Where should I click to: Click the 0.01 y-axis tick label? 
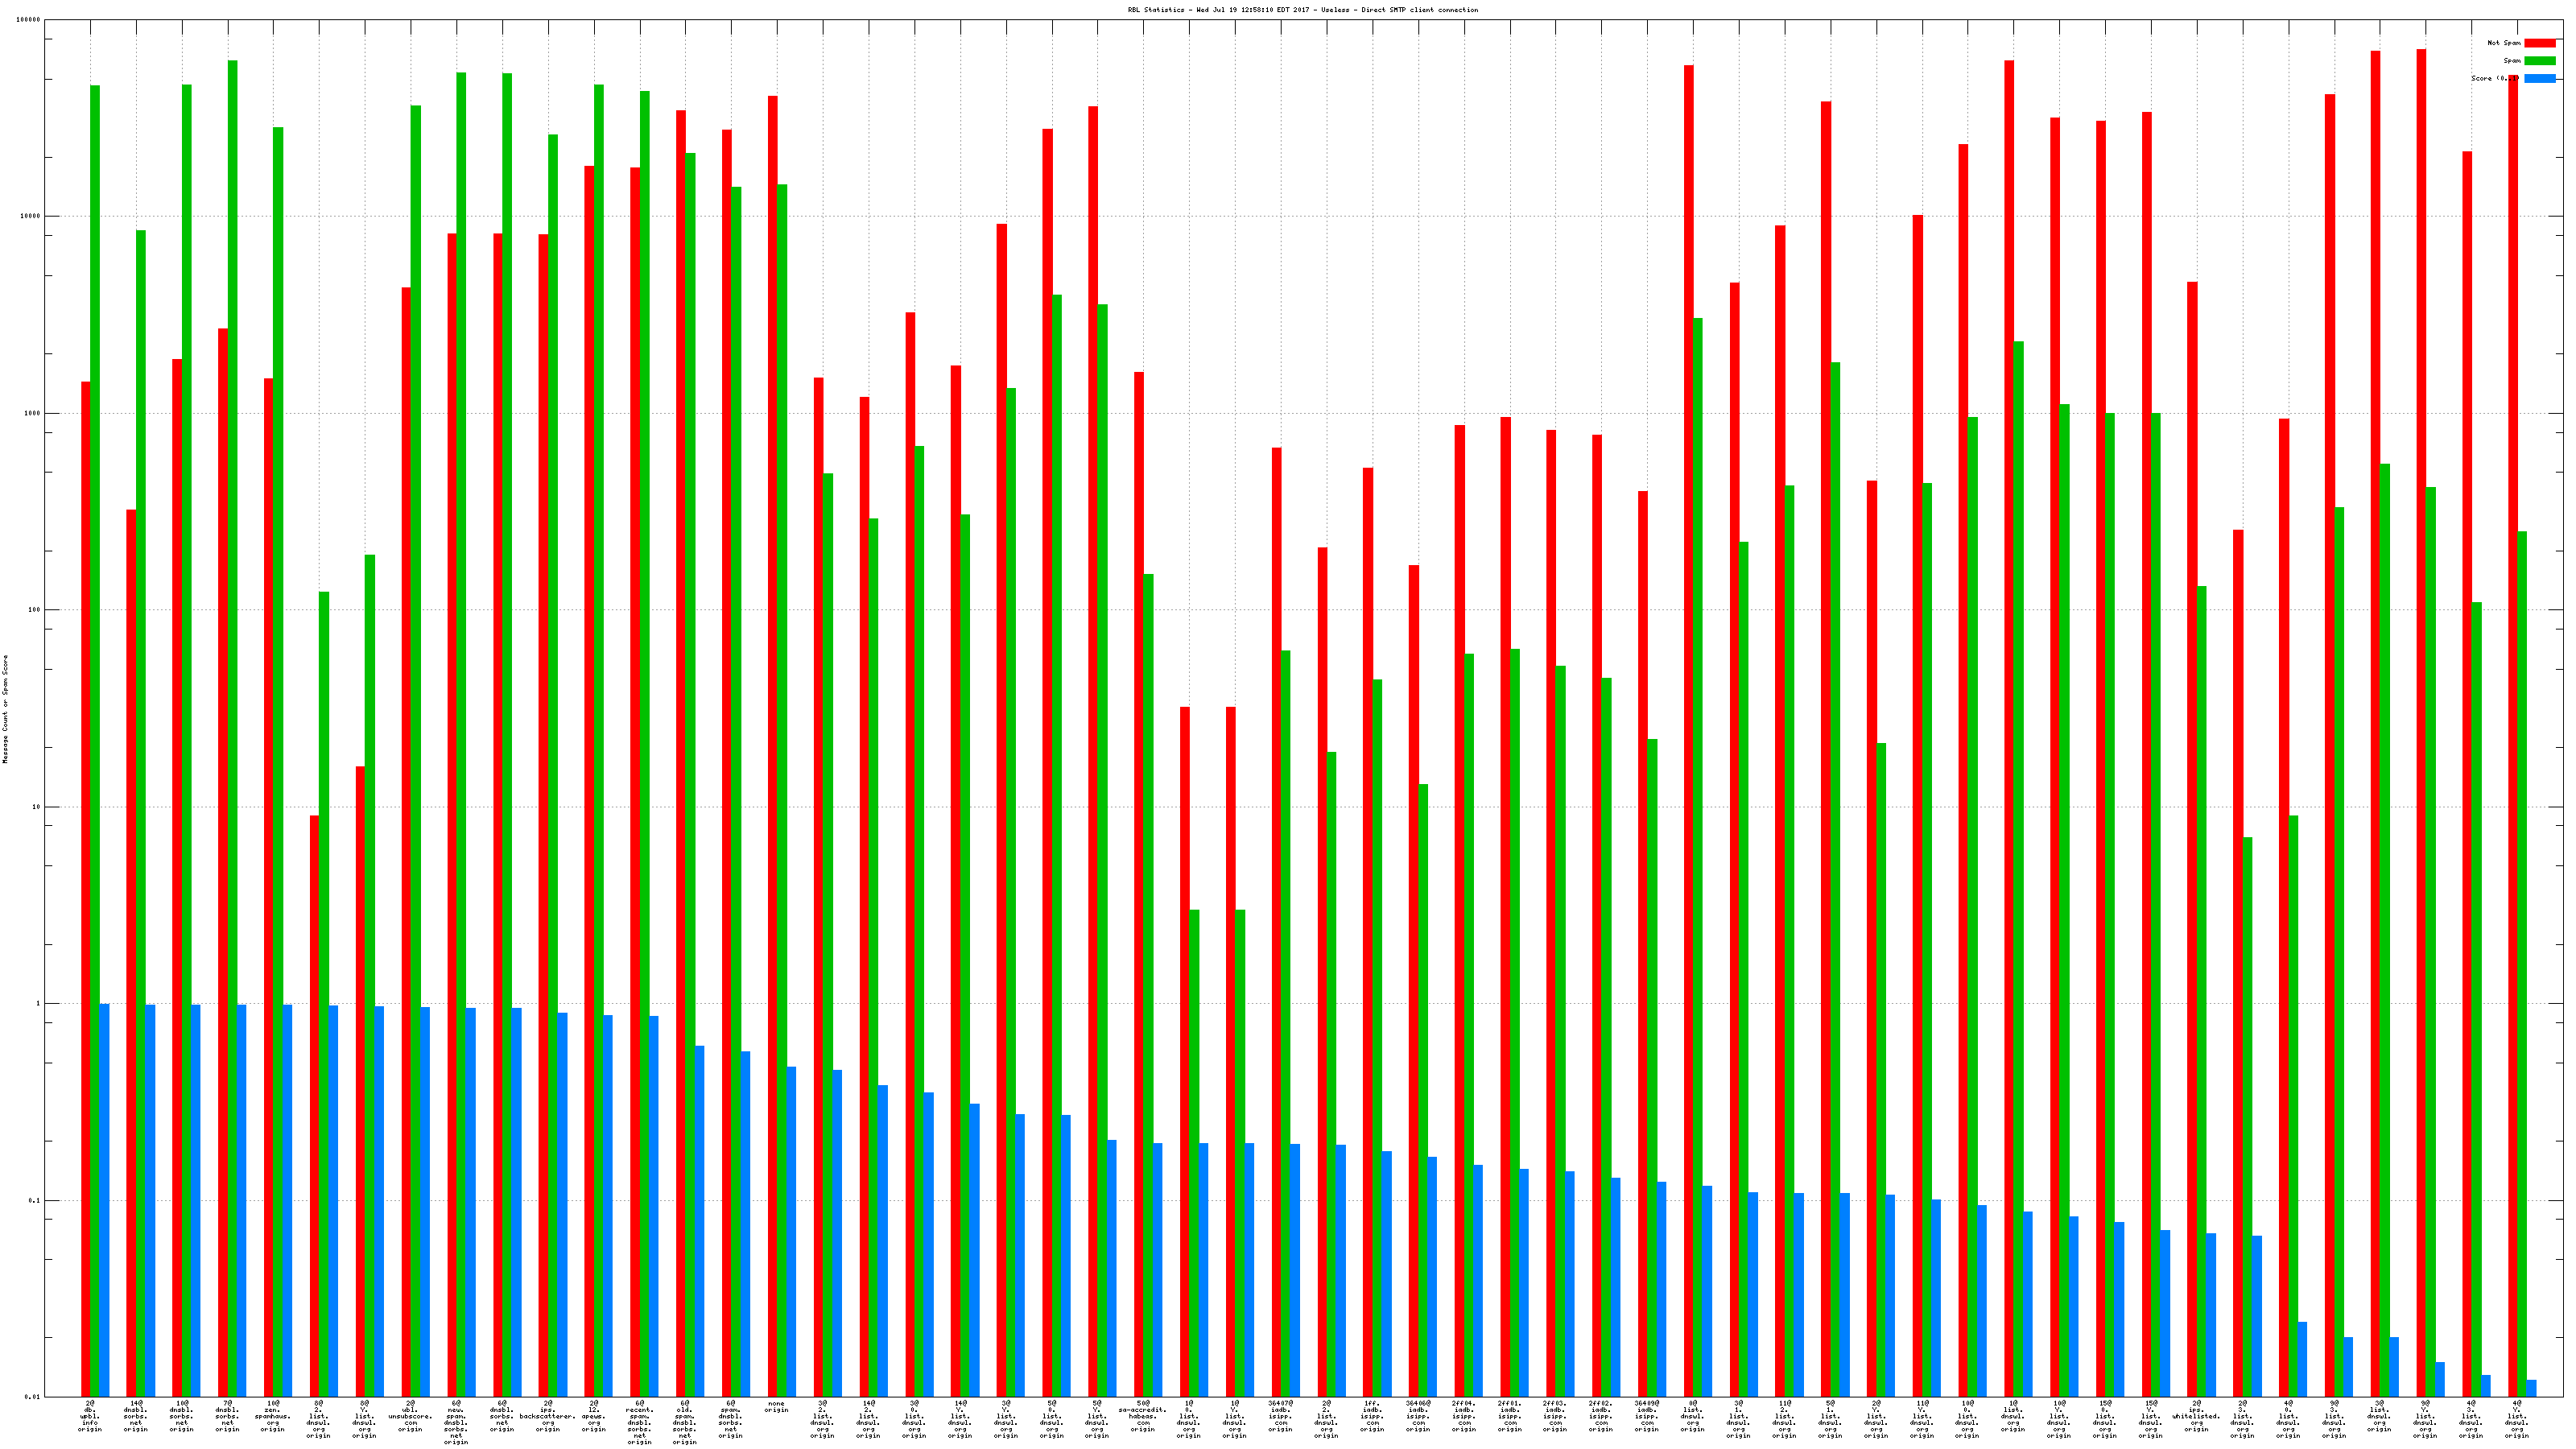pos(33,1397)
